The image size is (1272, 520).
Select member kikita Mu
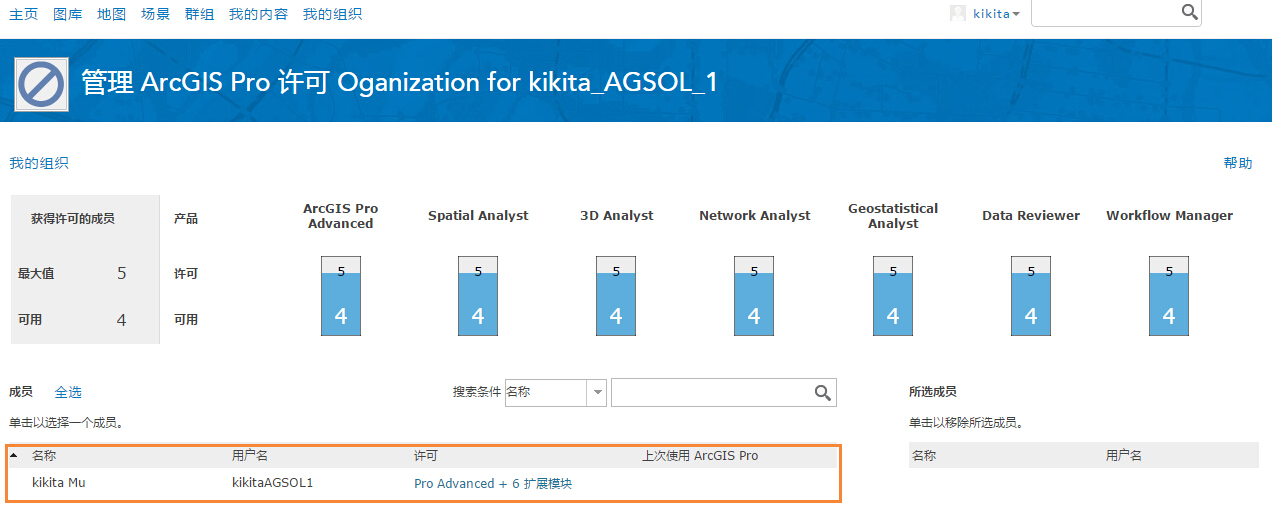(59, 483)
